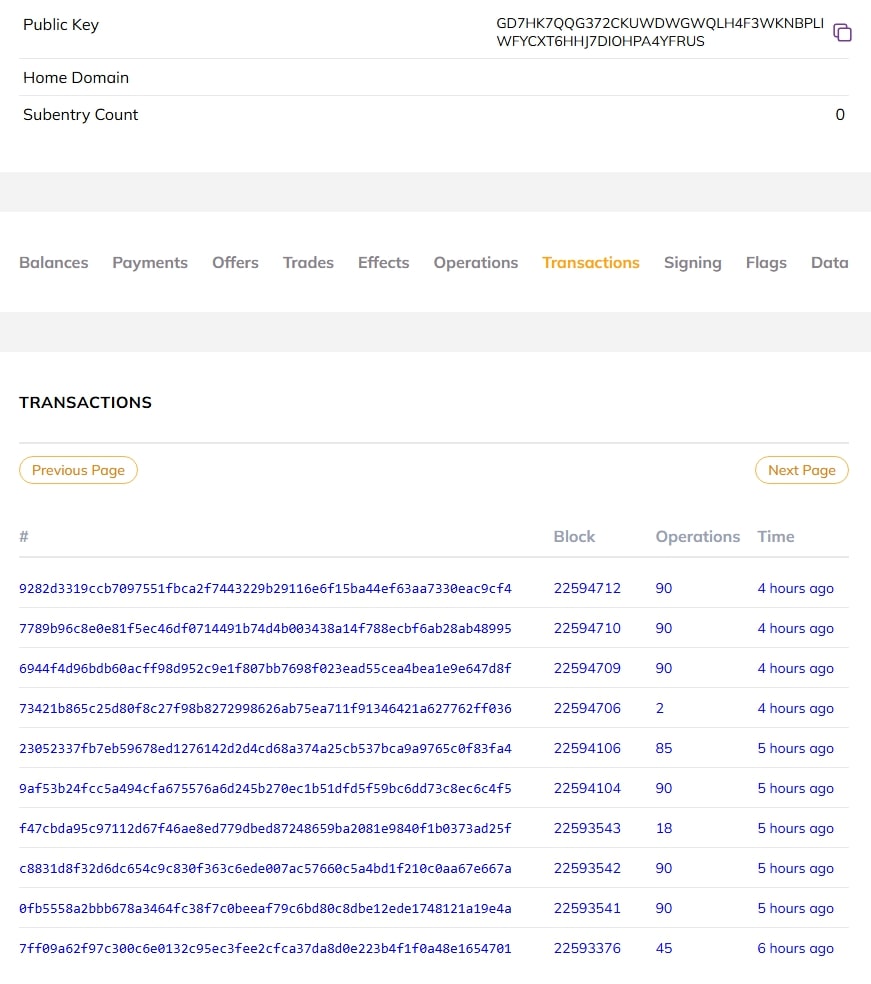This screenshot has height=984, width=871.
Task: Select the Transactions tab
Action: point(591,262)
